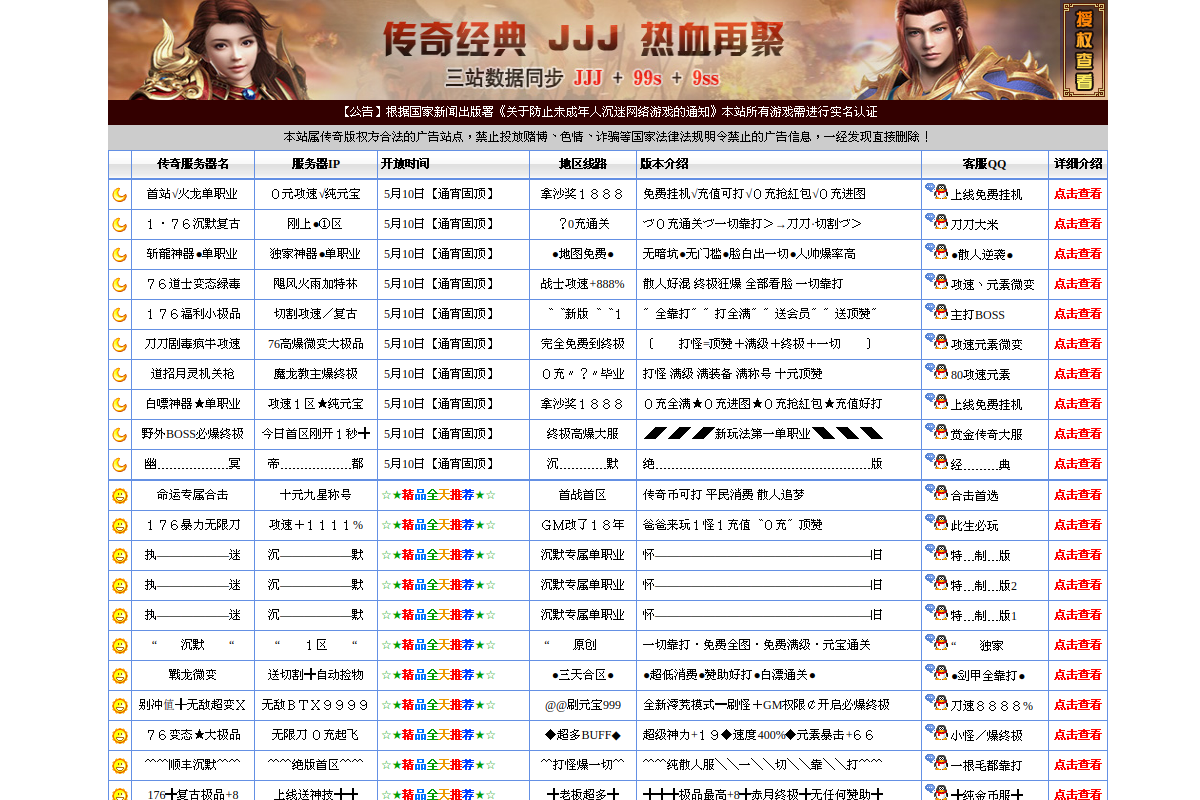Screen dimensions: 1200x800
Task: Click the 客服QQ column header
Action: click(x=985, y=164)
